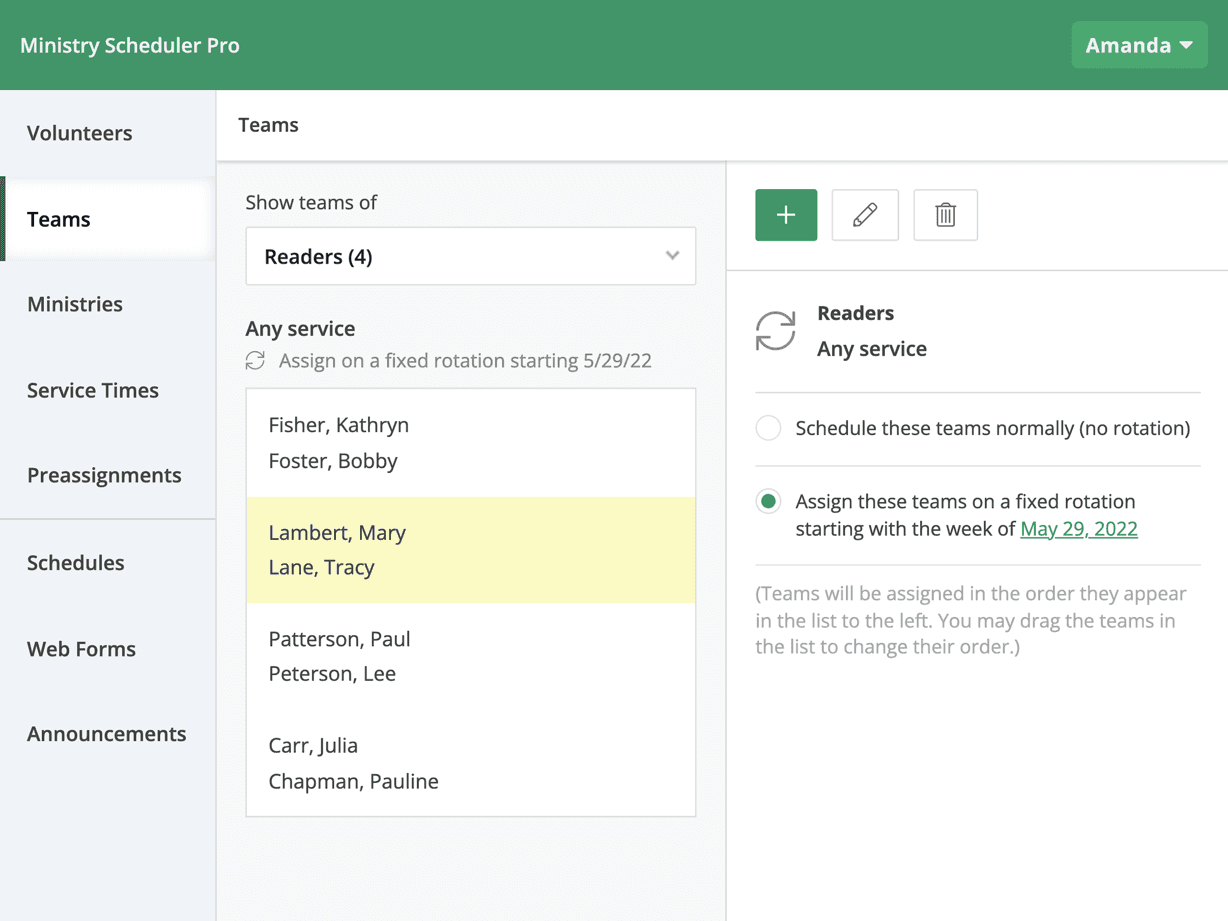Select 'Schedule these teams normally' radio button

(x=768, y=428)
